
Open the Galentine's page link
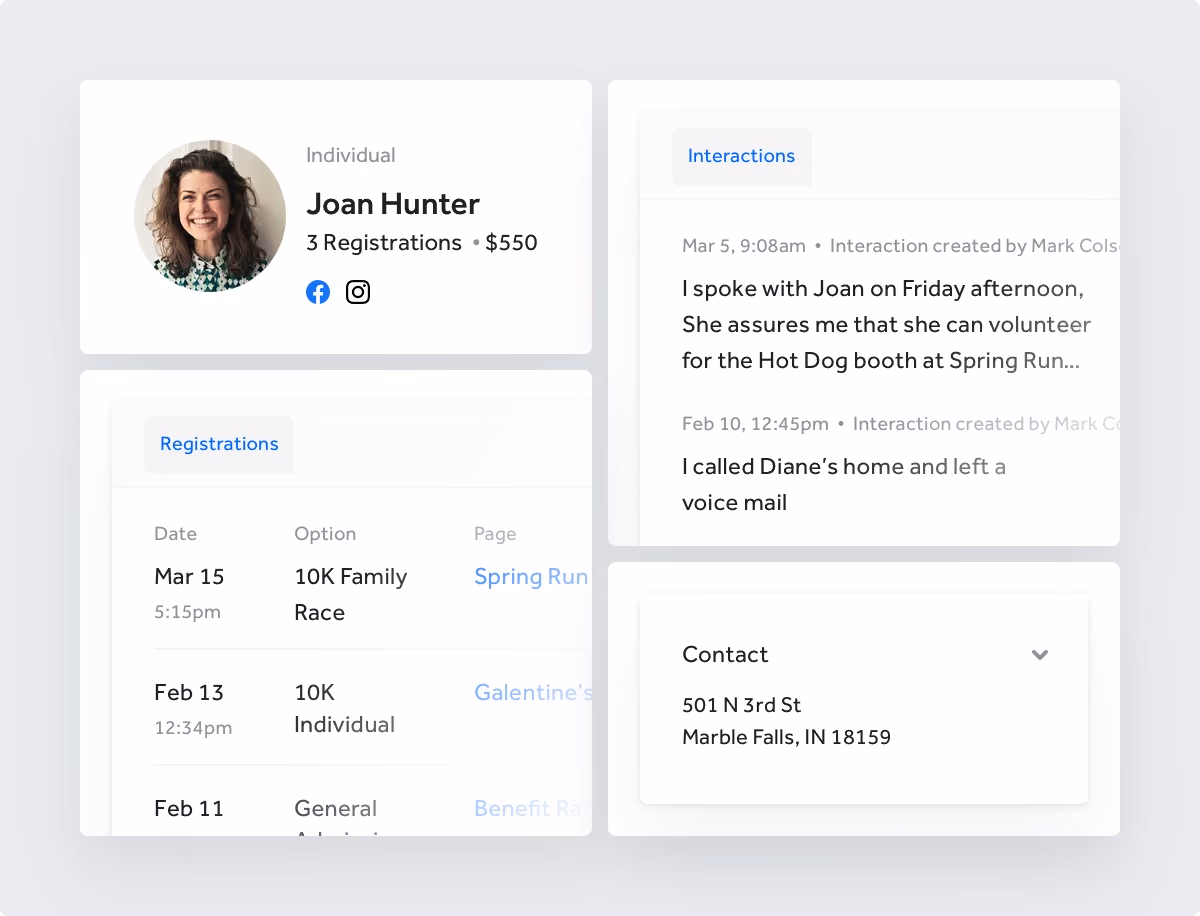tap(533, 692)
